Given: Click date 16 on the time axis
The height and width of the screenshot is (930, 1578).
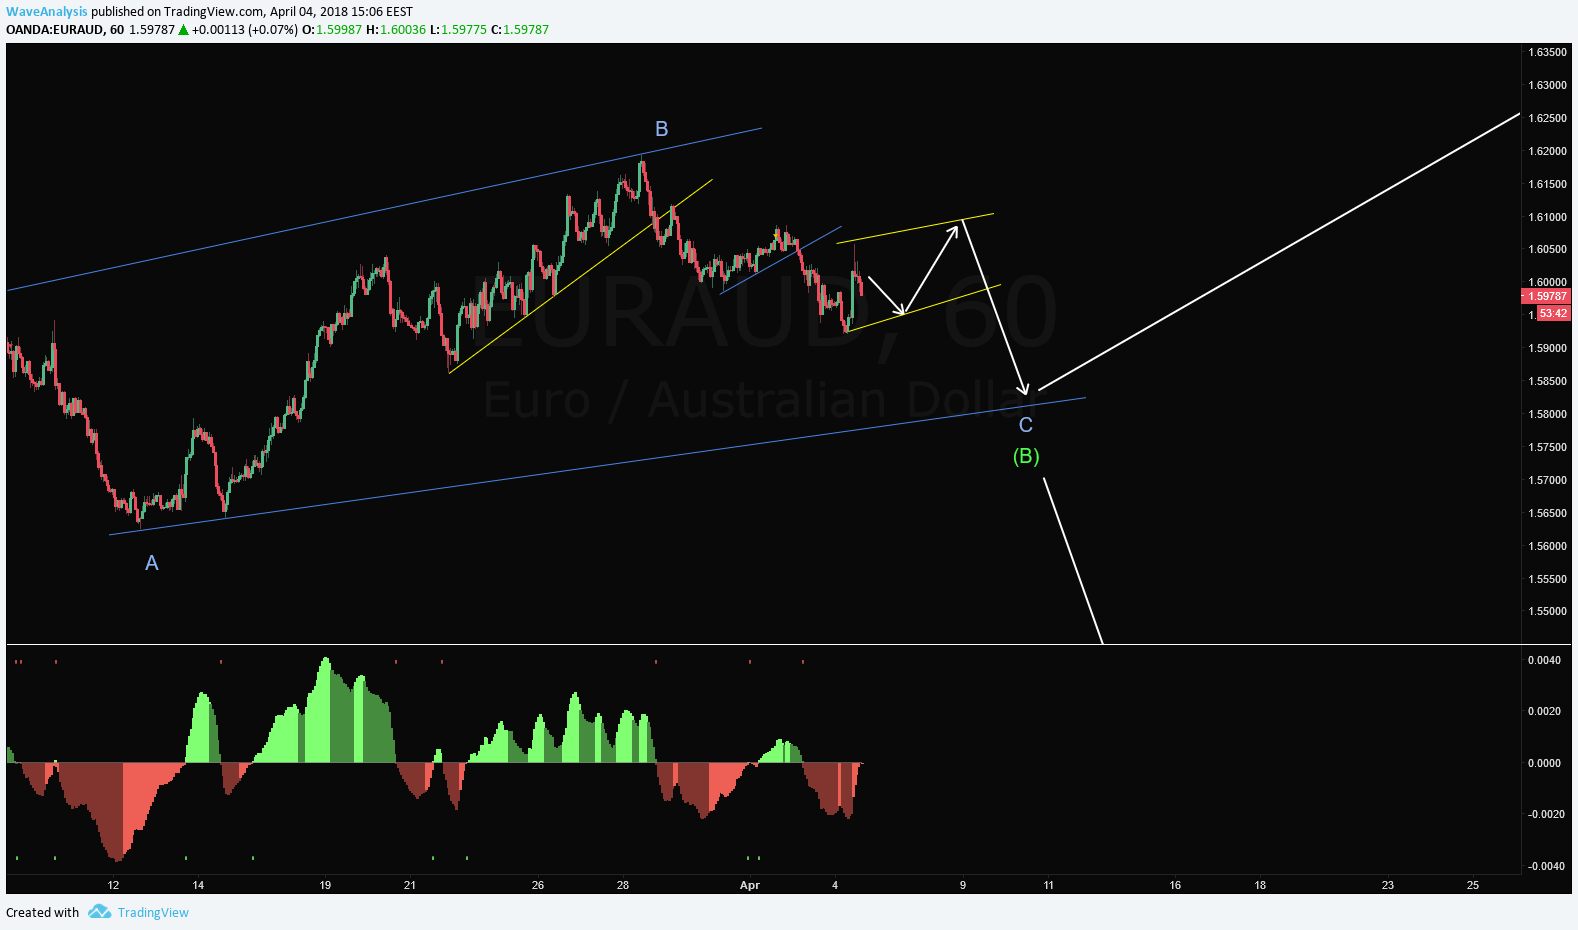Looking at the screenshot, I should point(1175,885).
